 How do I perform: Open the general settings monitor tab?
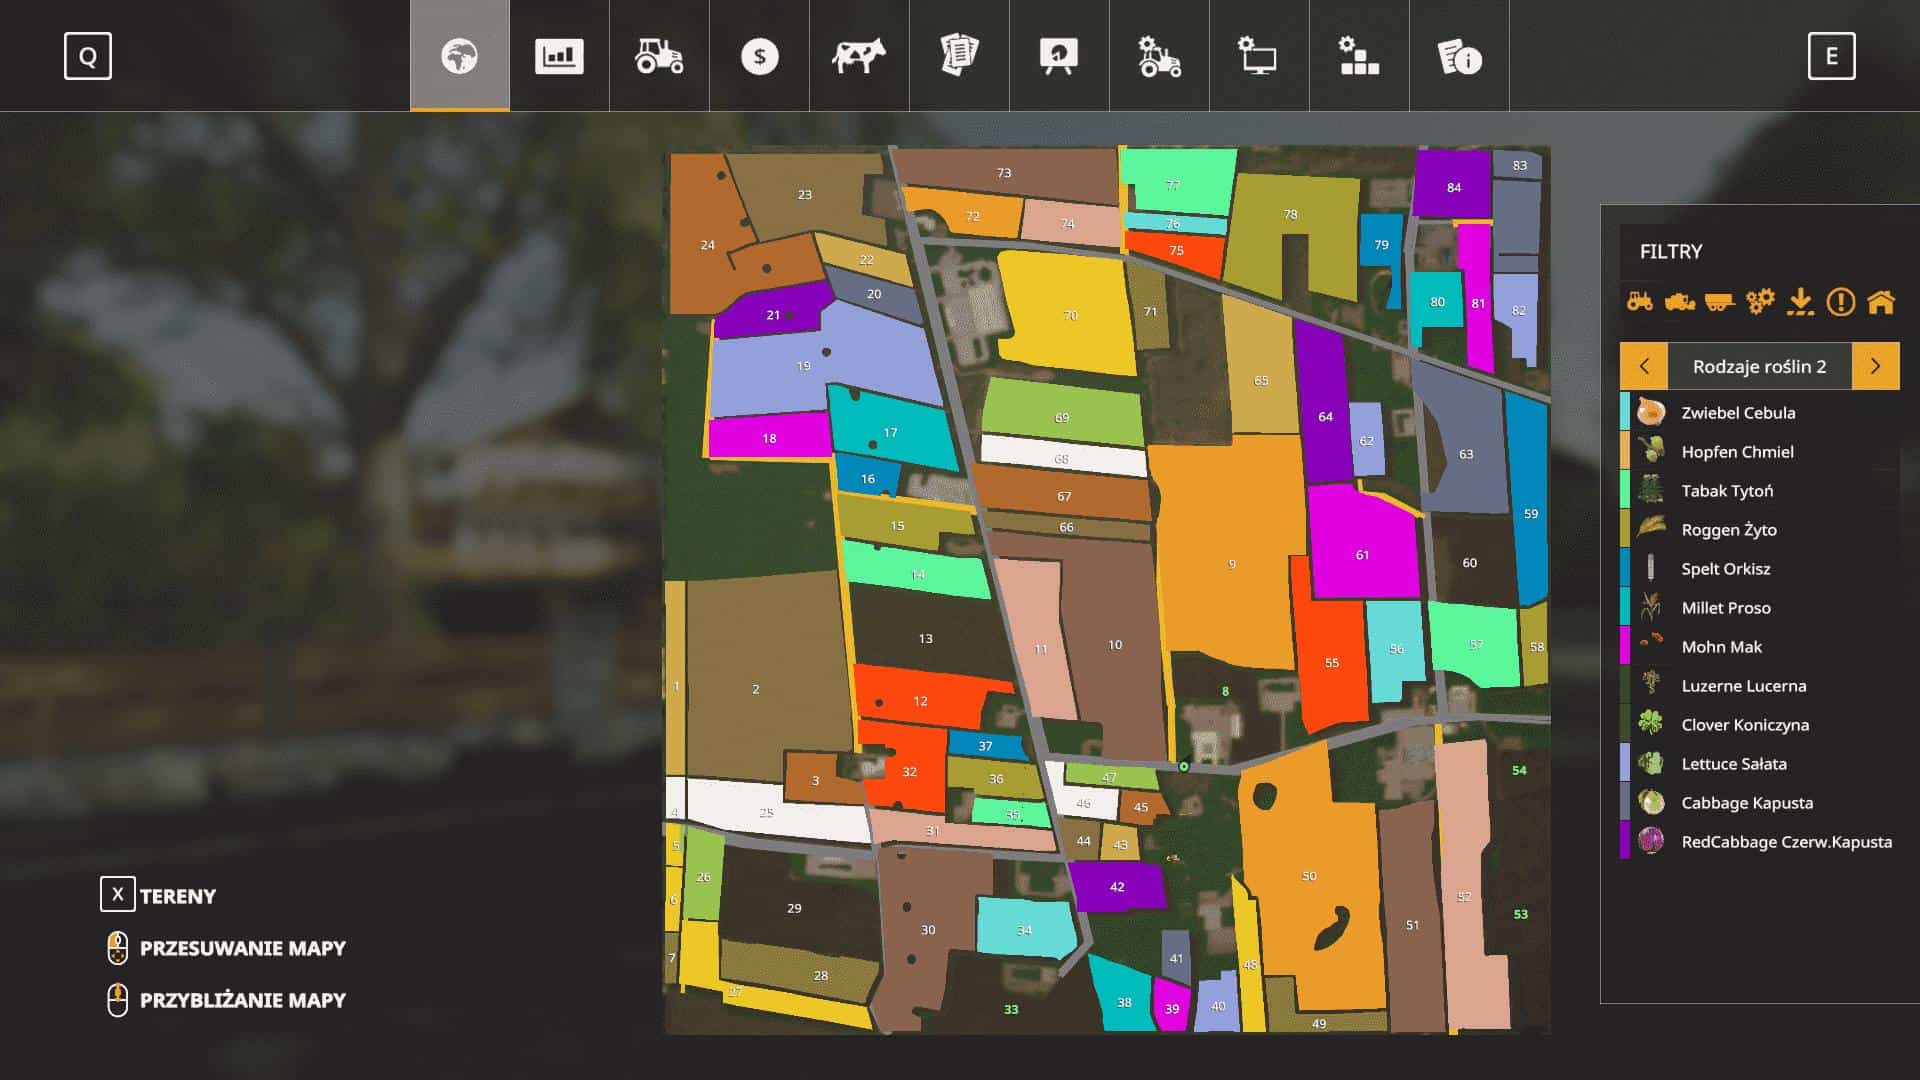pyautogui.click(x=1259, y=56)
